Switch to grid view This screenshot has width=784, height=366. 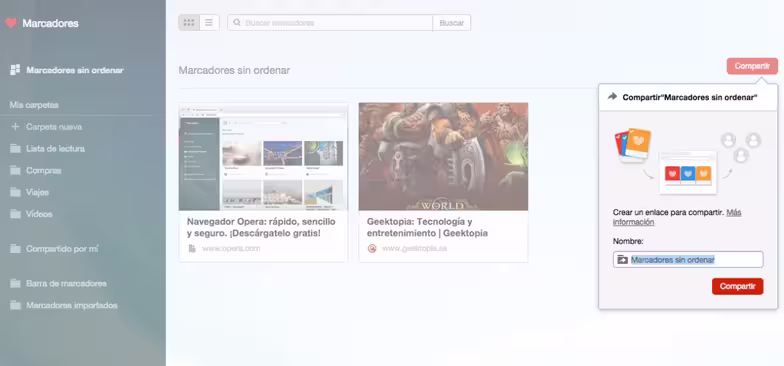pos(189,22)
